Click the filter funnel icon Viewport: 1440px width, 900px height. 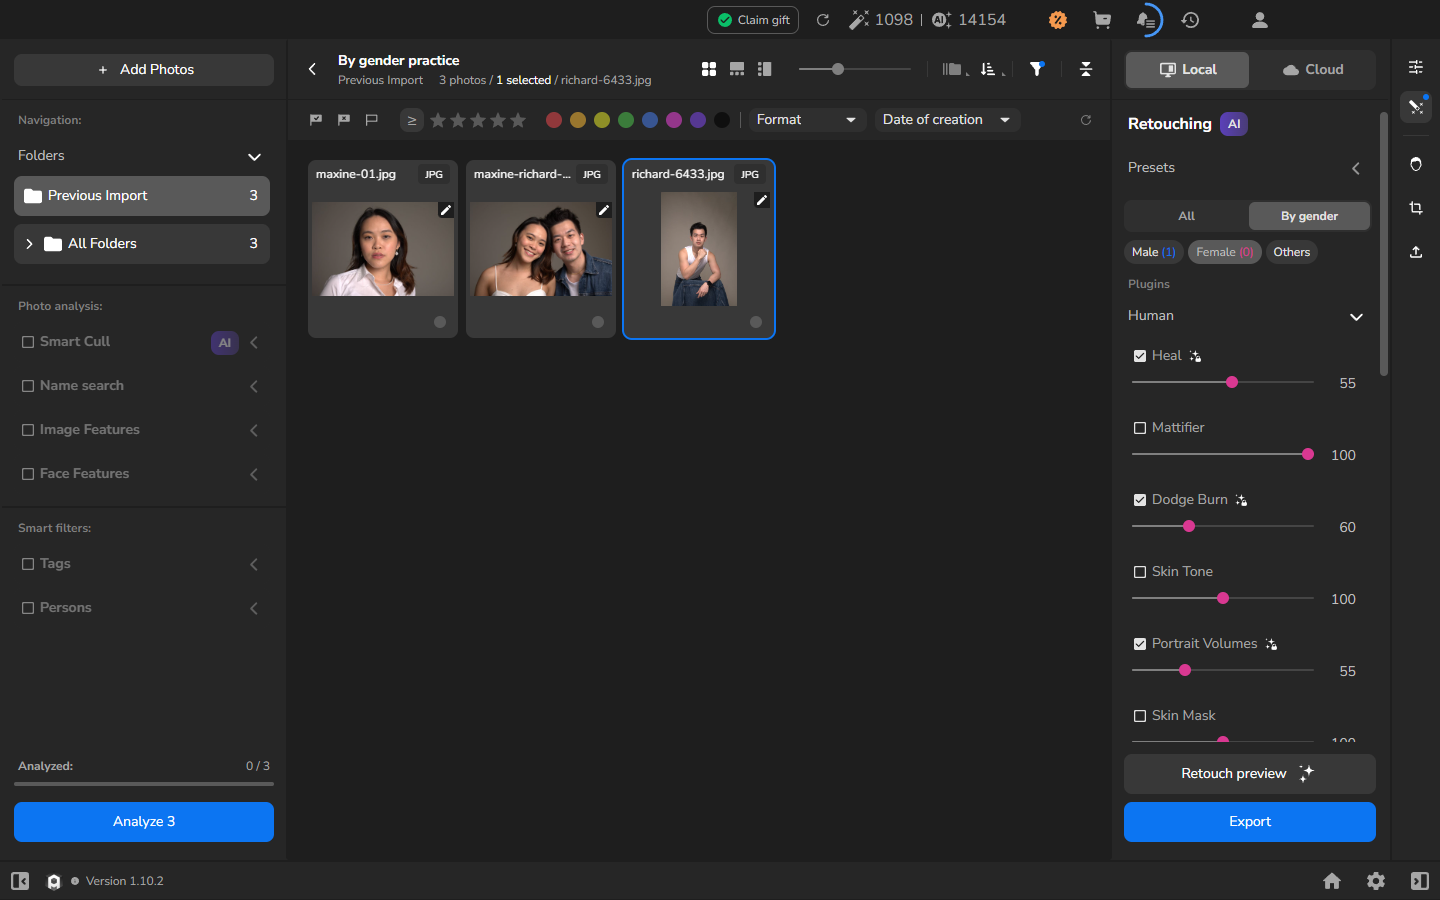pos(1037,69)
